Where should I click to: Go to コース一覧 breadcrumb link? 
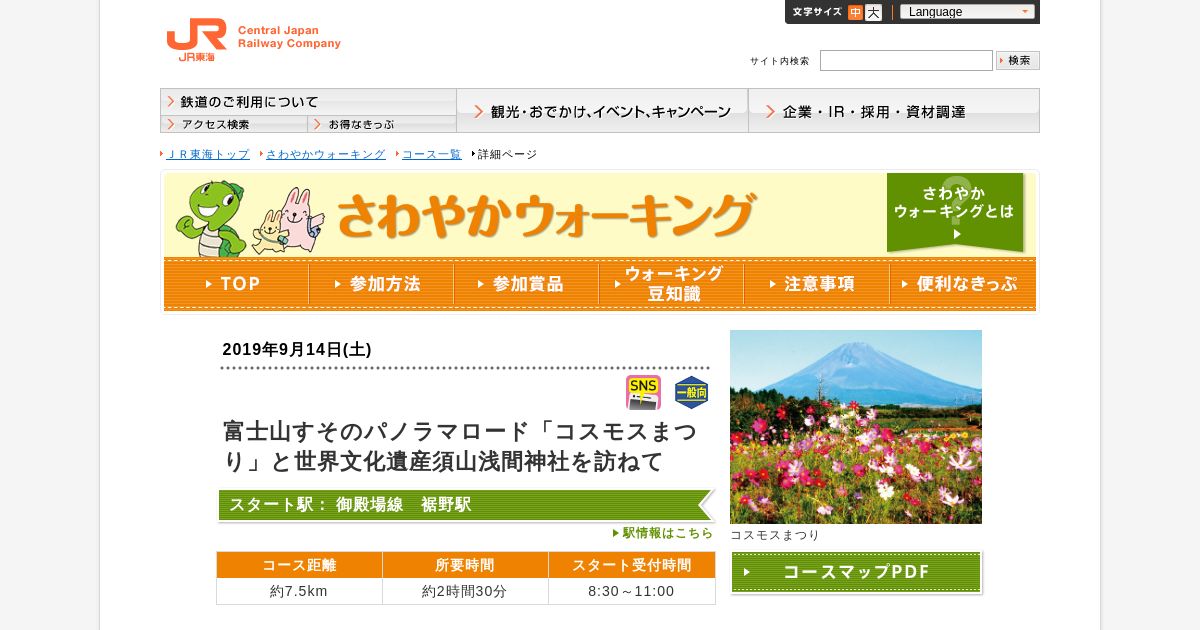[432, 154]
